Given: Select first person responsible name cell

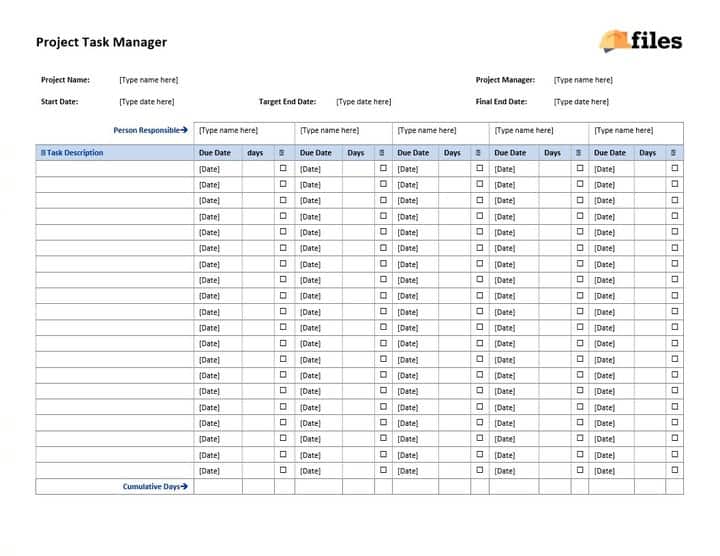Looking at the screenshot, I should click(244, 133).
